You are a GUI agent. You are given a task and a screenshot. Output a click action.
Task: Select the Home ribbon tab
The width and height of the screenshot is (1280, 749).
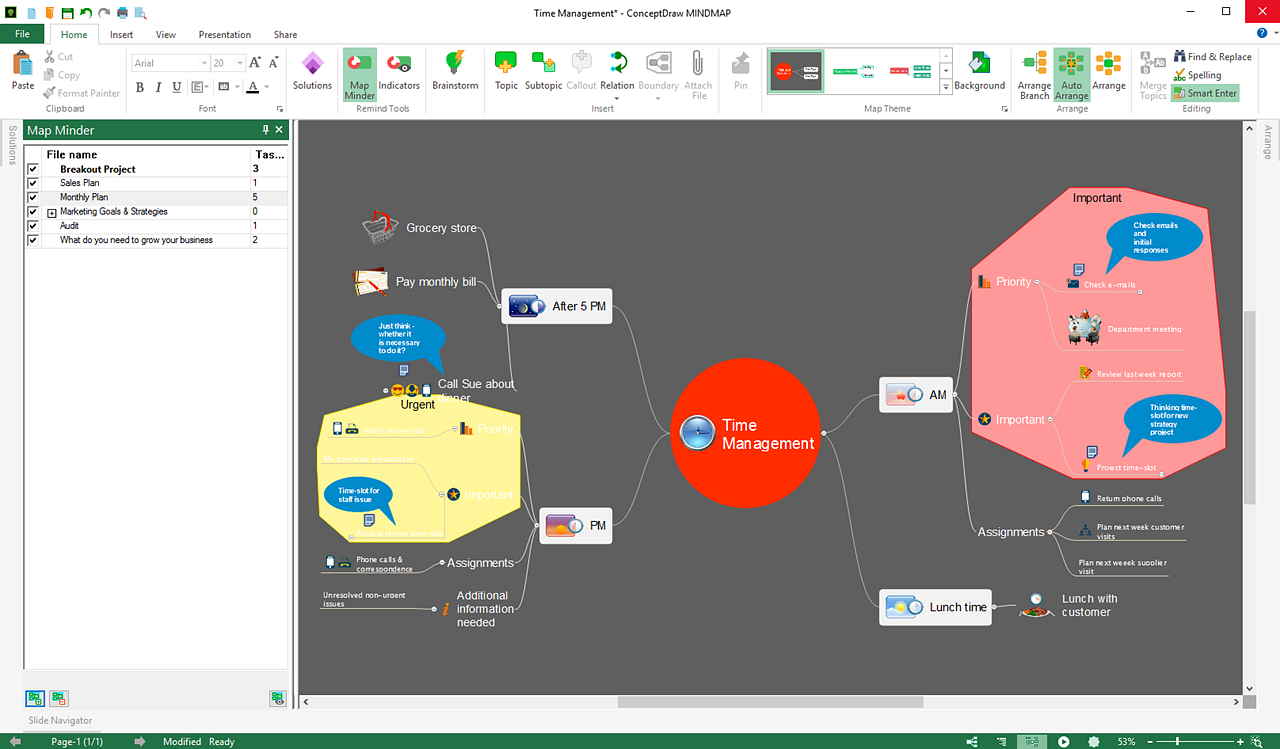[x=74, y=34]
